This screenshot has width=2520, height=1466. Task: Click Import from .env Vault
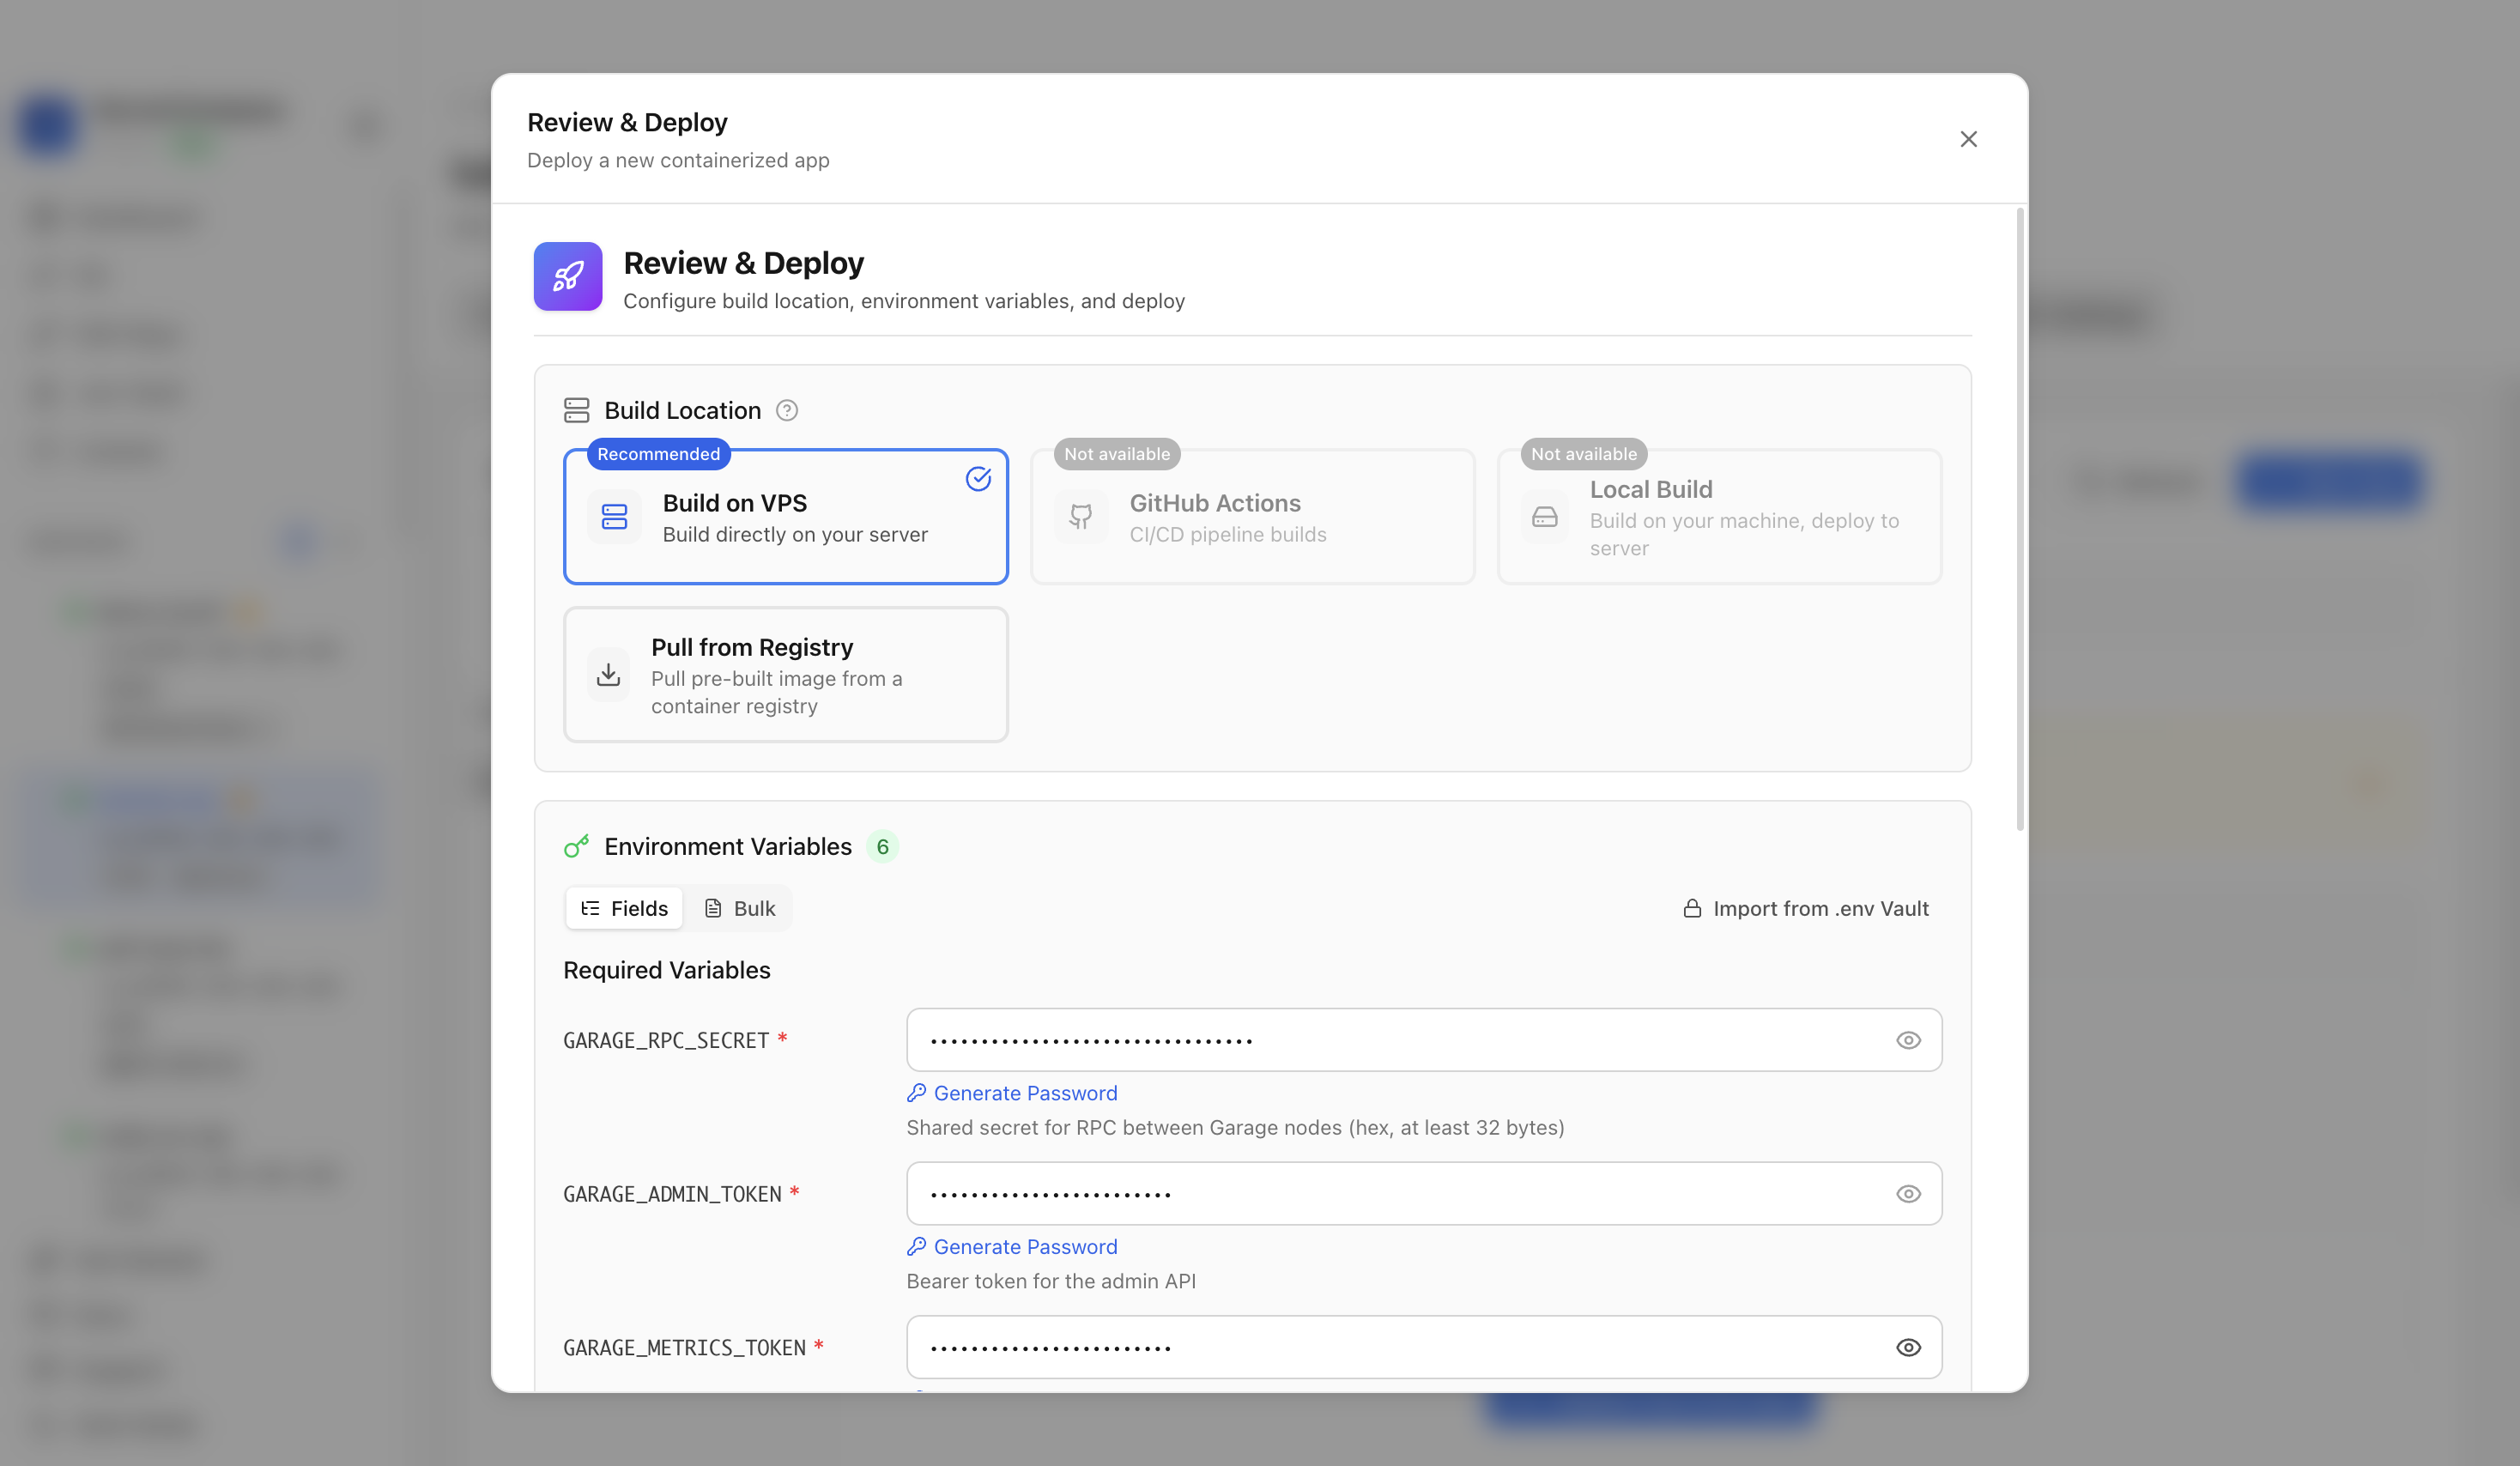[1806, 908]
